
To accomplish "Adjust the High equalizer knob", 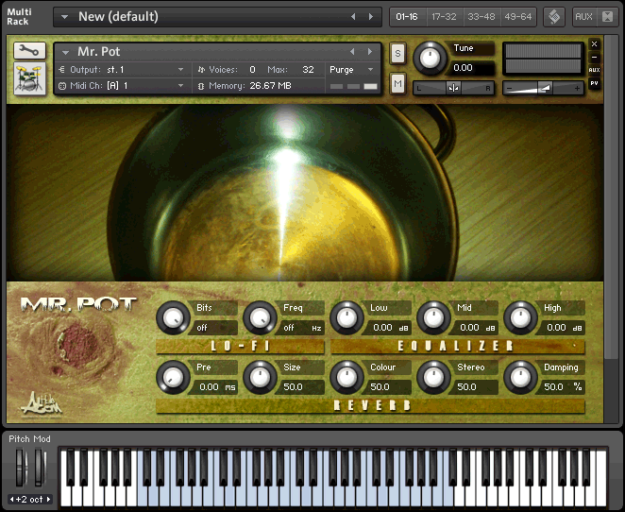I will click(x=520, y=318).
